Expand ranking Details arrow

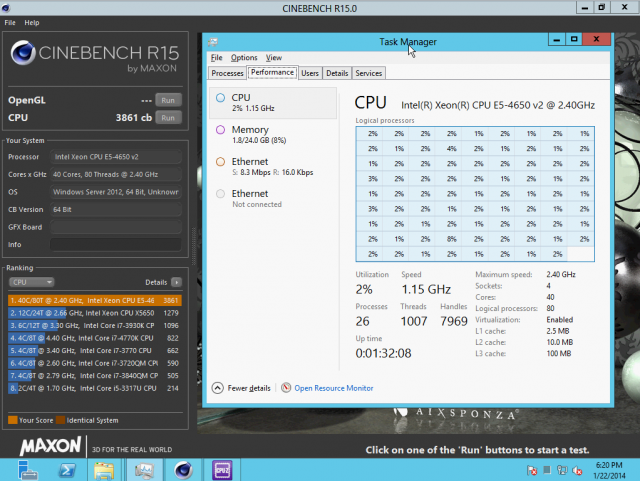(x=176, y=282)
